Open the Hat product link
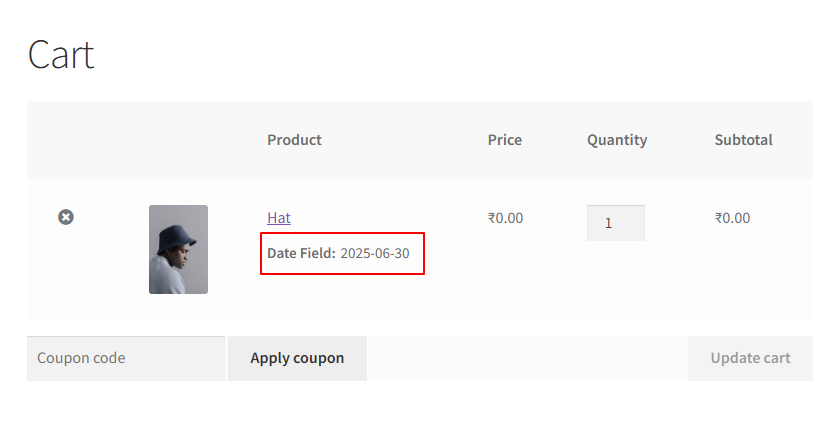This screenshot has width=836, height=444. [279, 218]
